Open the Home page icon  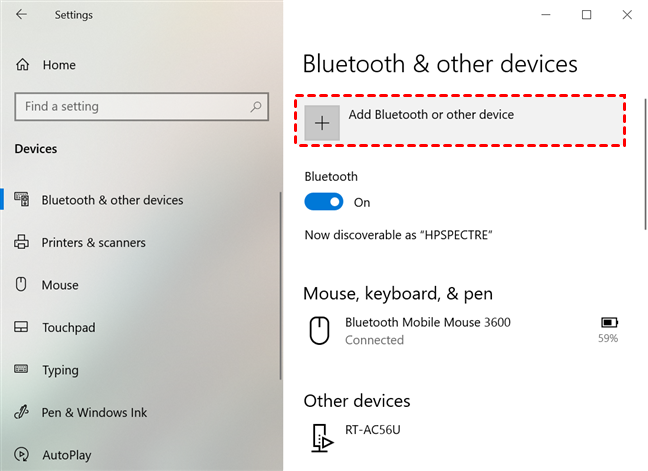click(x=22, y=65)
